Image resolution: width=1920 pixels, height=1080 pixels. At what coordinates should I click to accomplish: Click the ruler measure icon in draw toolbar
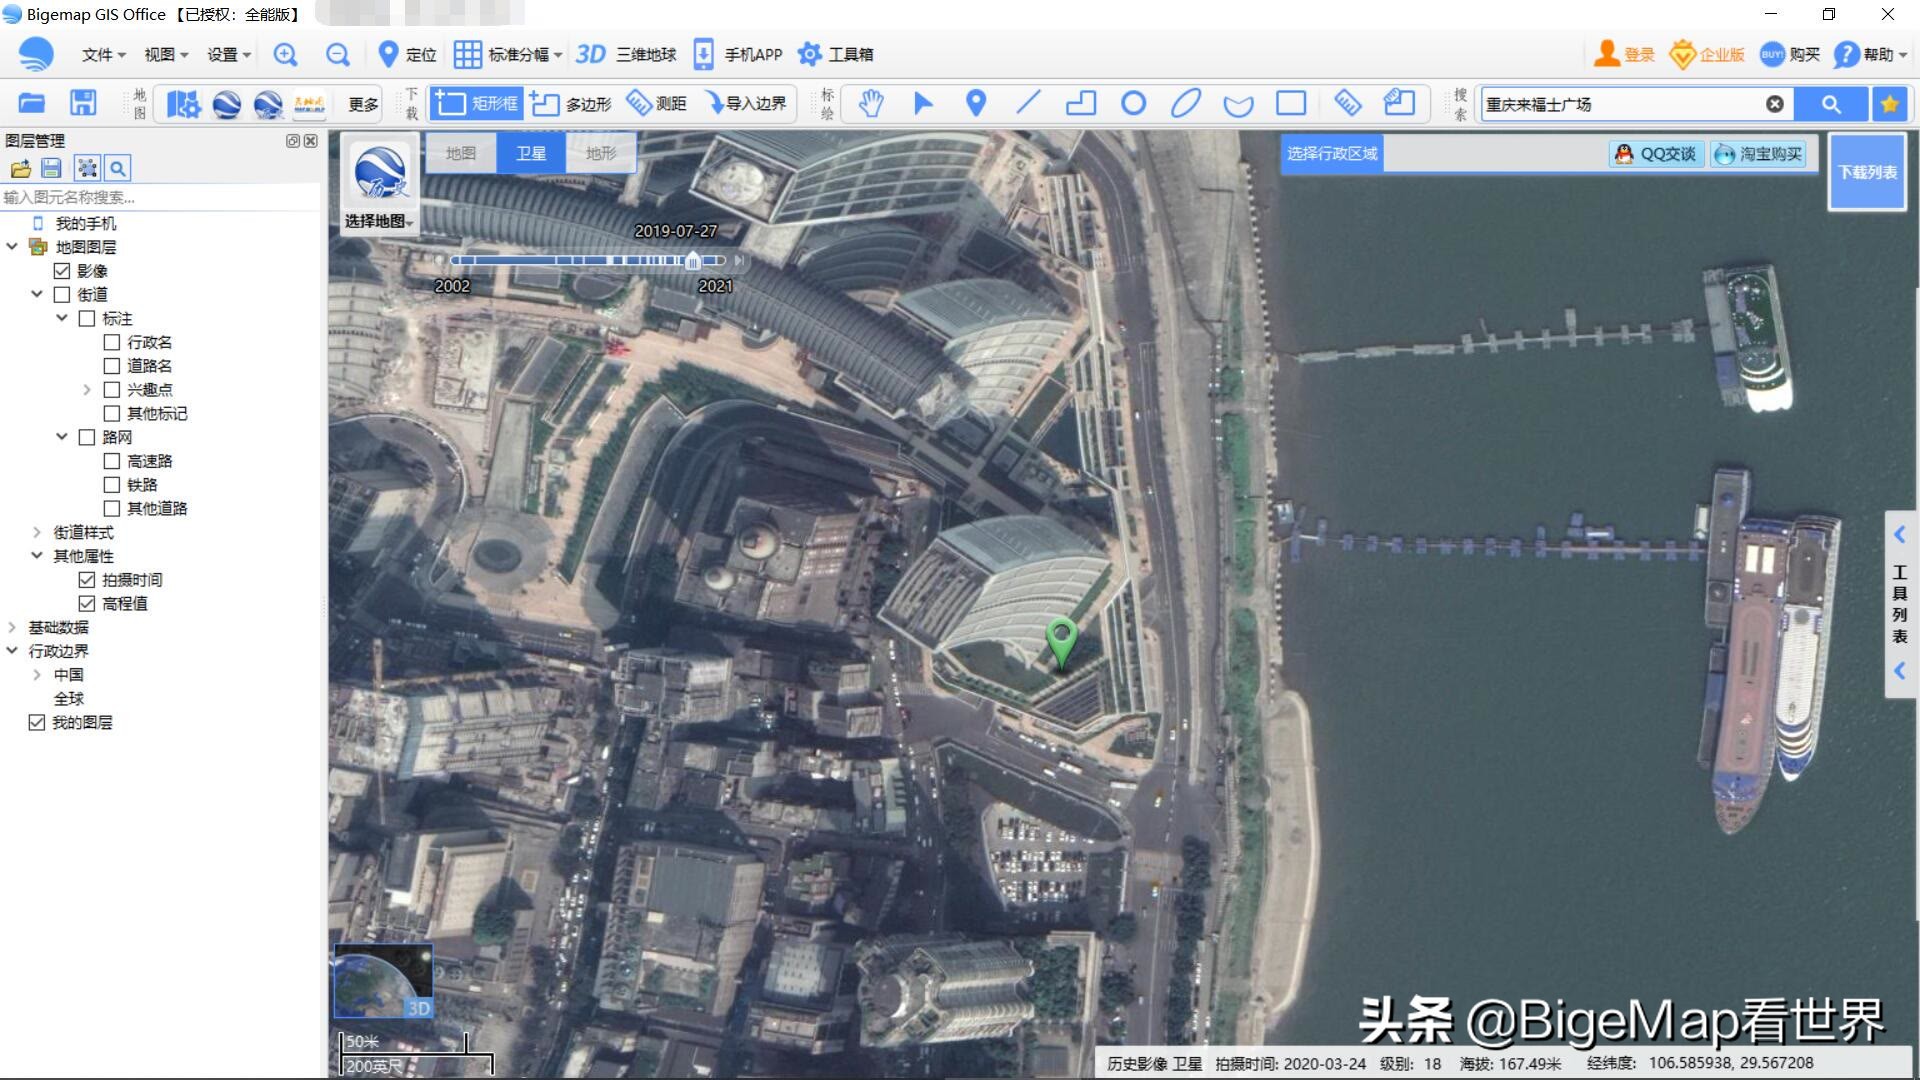(1347, 103)
